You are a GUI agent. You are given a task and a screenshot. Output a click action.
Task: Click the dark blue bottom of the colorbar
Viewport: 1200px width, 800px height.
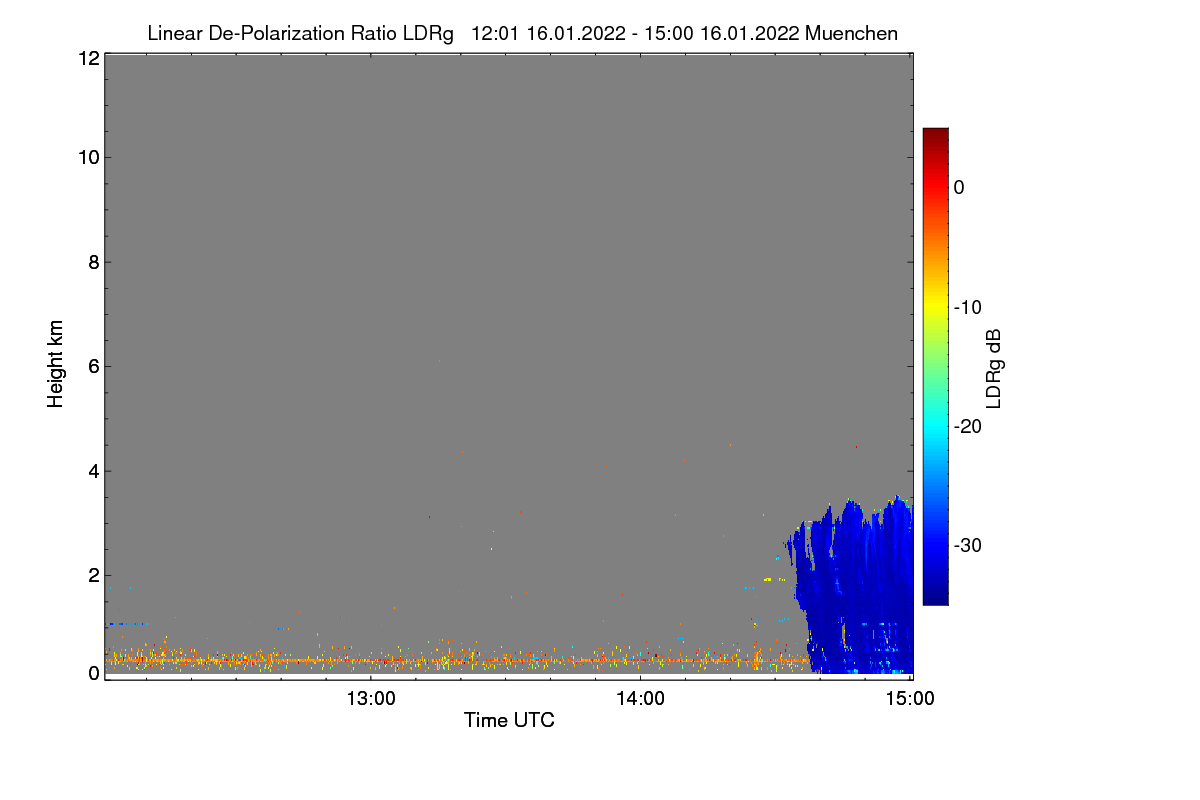[935, 596]
